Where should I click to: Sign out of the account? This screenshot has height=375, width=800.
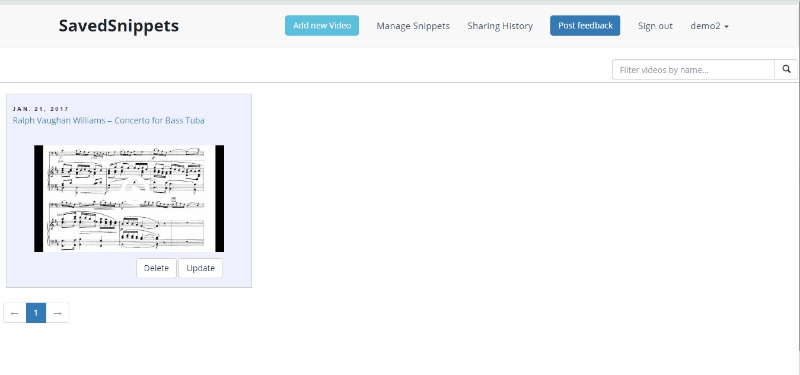tap(655, 26)
